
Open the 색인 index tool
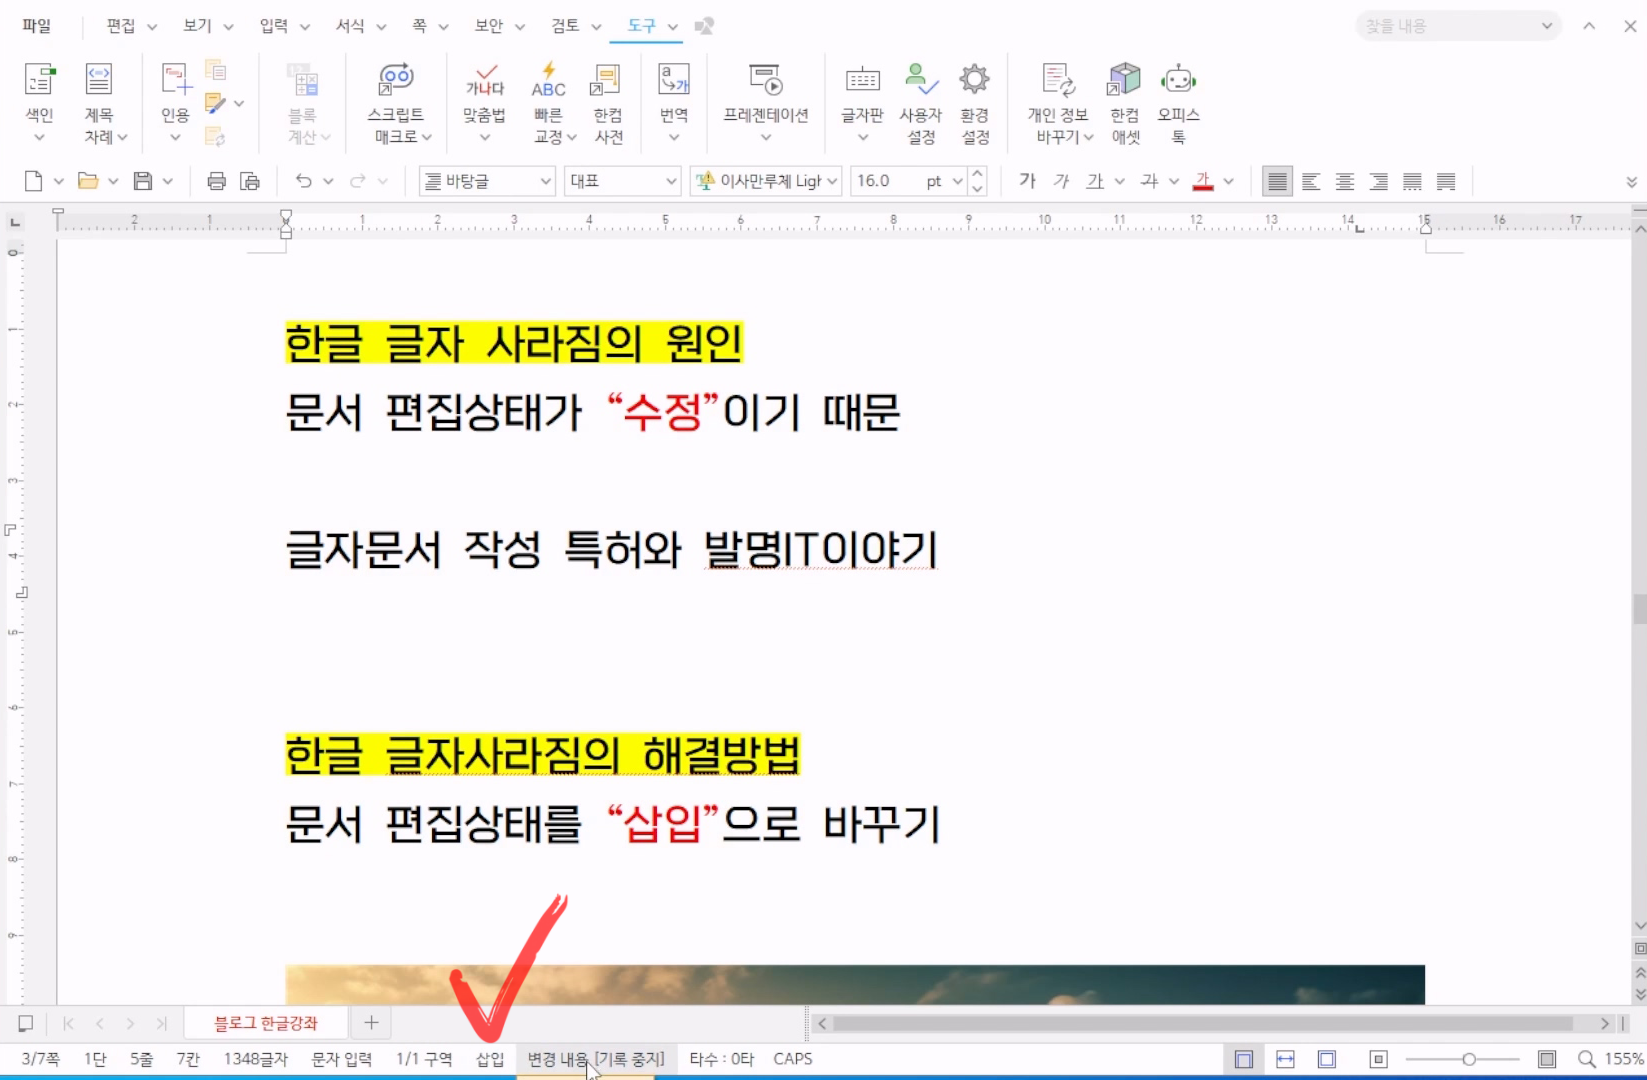(39, 102)
